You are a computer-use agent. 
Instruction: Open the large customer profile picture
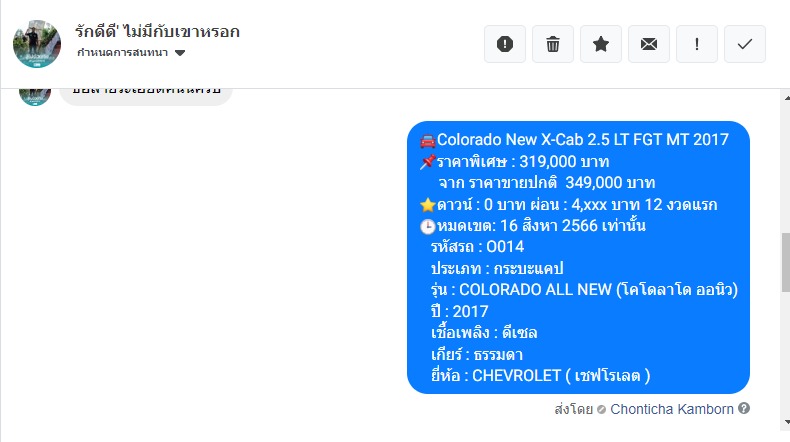pyautogui.click(x=37, y=44)
